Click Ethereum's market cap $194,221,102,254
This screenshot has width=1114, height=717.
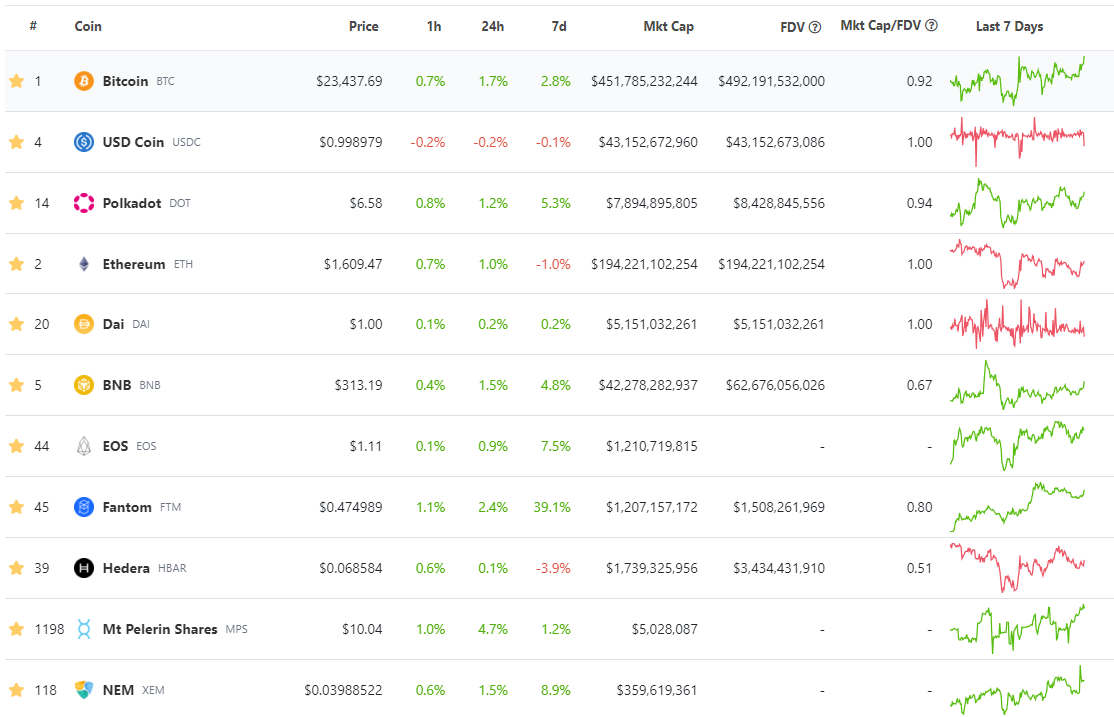[x=644, y=264]
